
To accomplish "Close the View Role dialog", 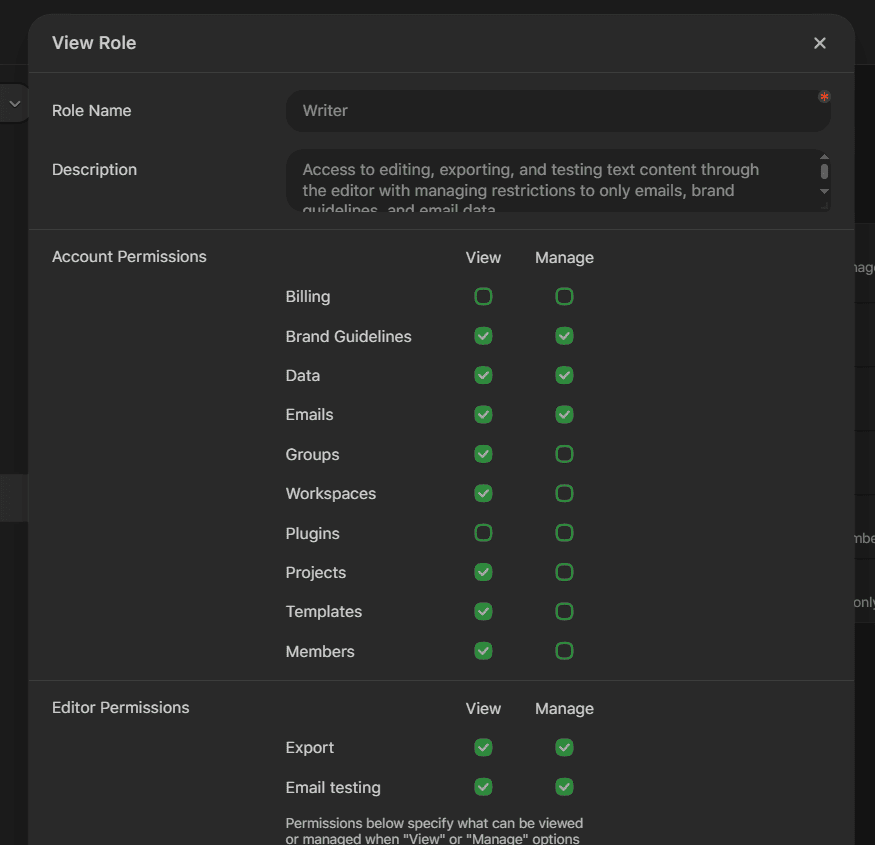I will pos(819,43).
